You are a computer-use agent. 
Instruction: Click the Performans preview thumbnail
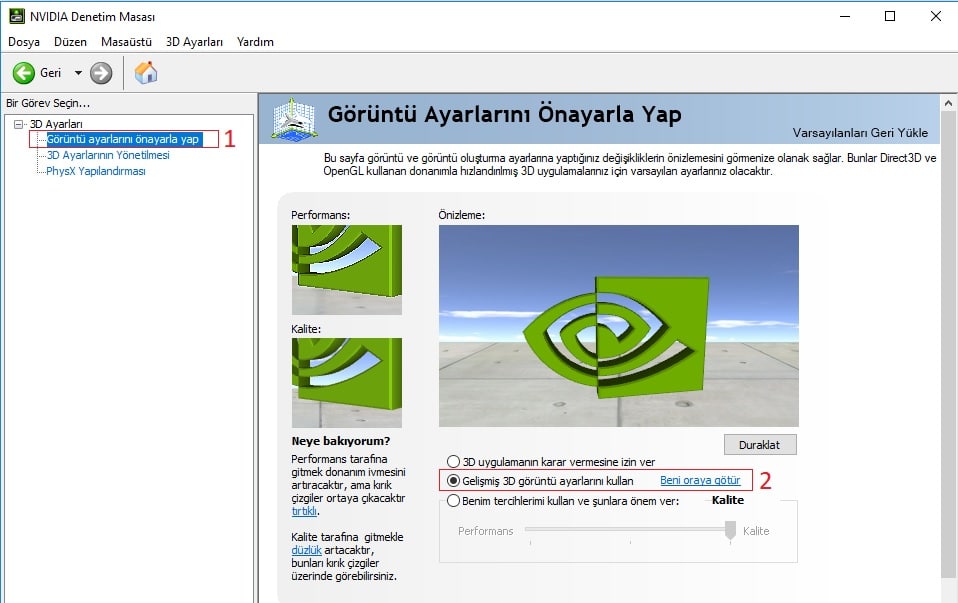click(x=346, y=269)
